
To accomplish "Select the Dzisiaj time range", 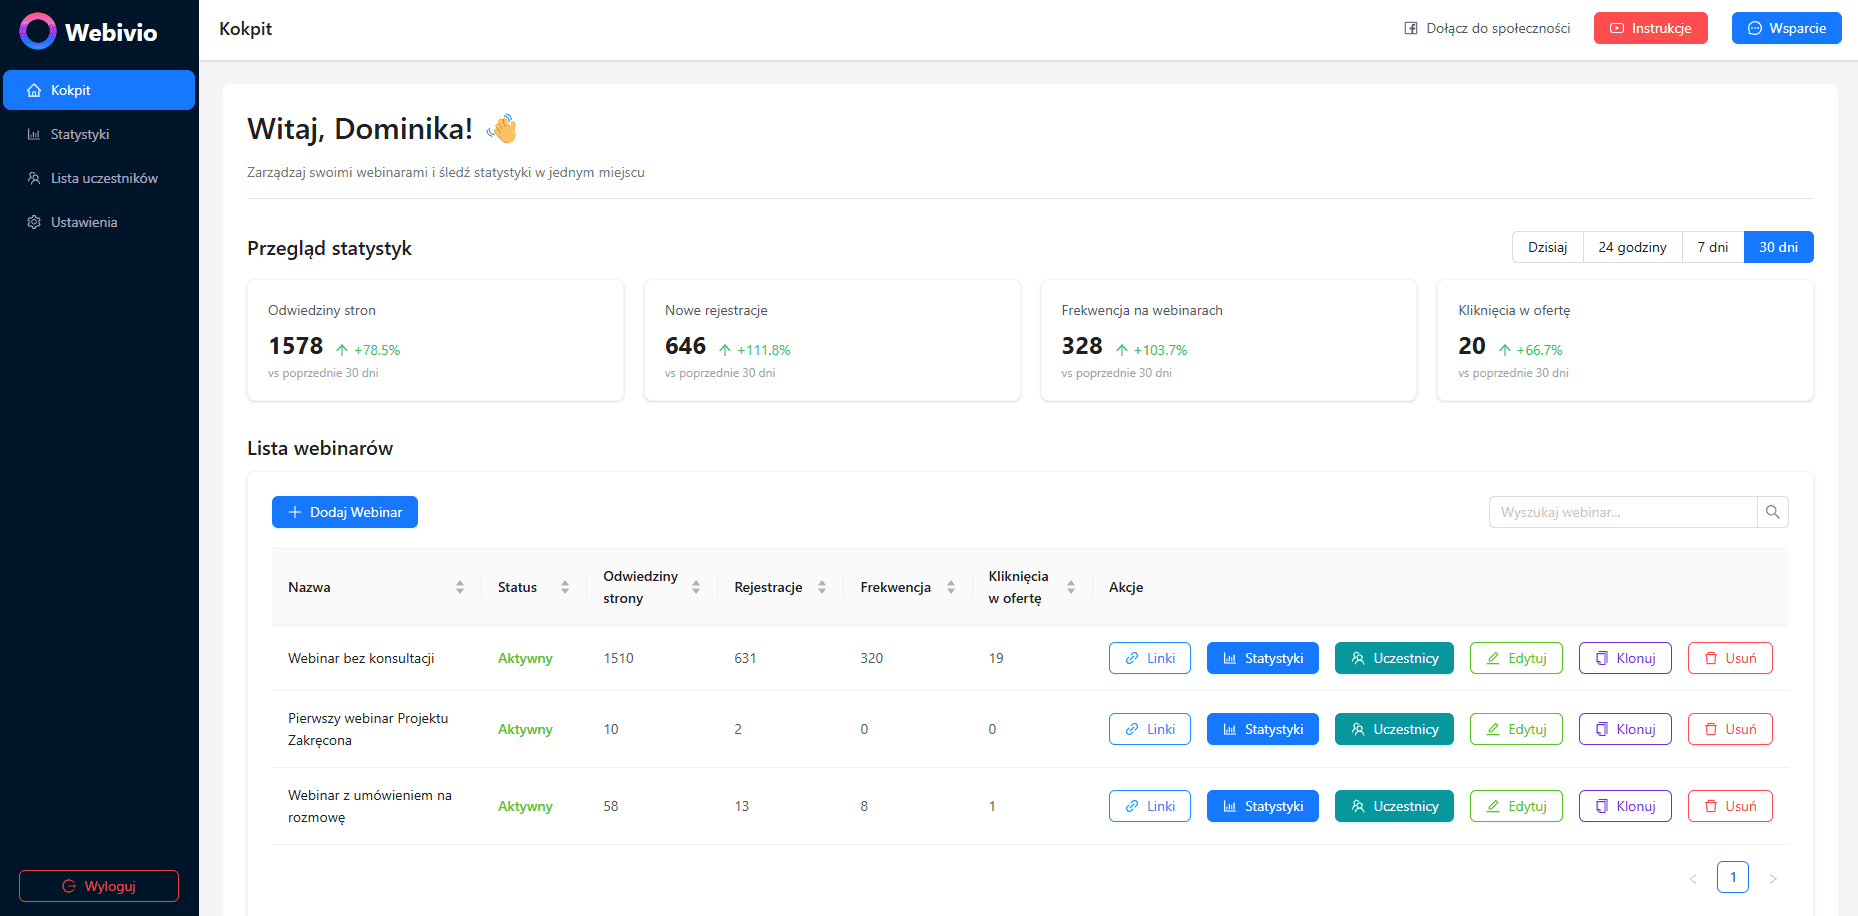I will coord(1547,247).
